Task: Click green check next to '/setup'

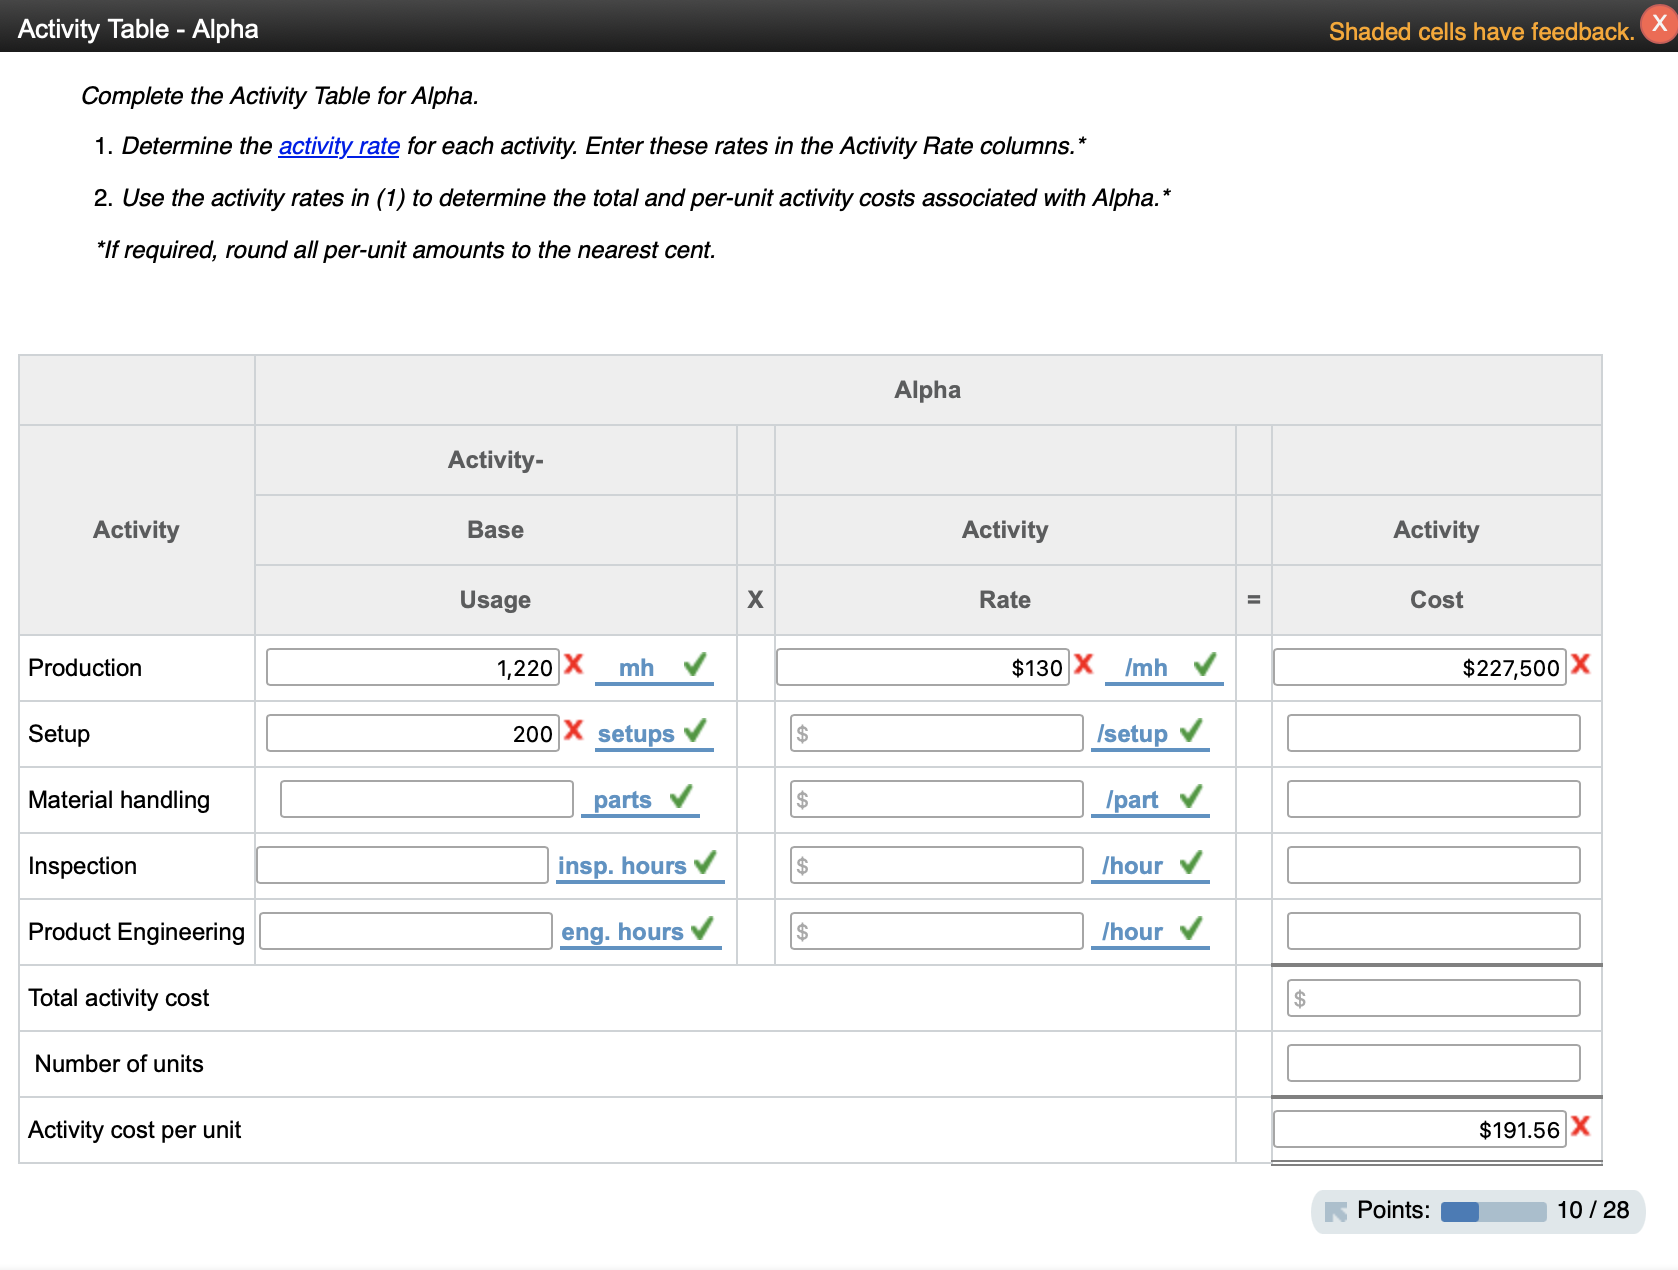Action: 1191,730
